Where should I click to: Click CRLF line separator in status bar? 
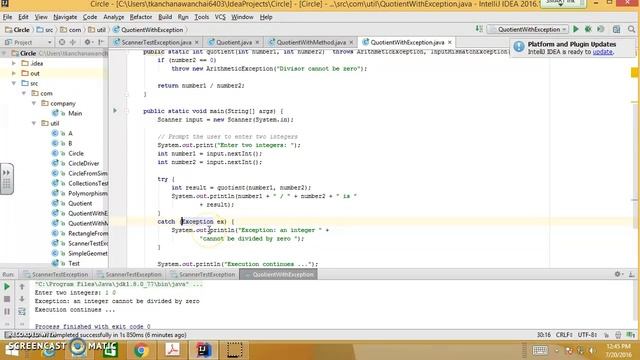[564, 335]
